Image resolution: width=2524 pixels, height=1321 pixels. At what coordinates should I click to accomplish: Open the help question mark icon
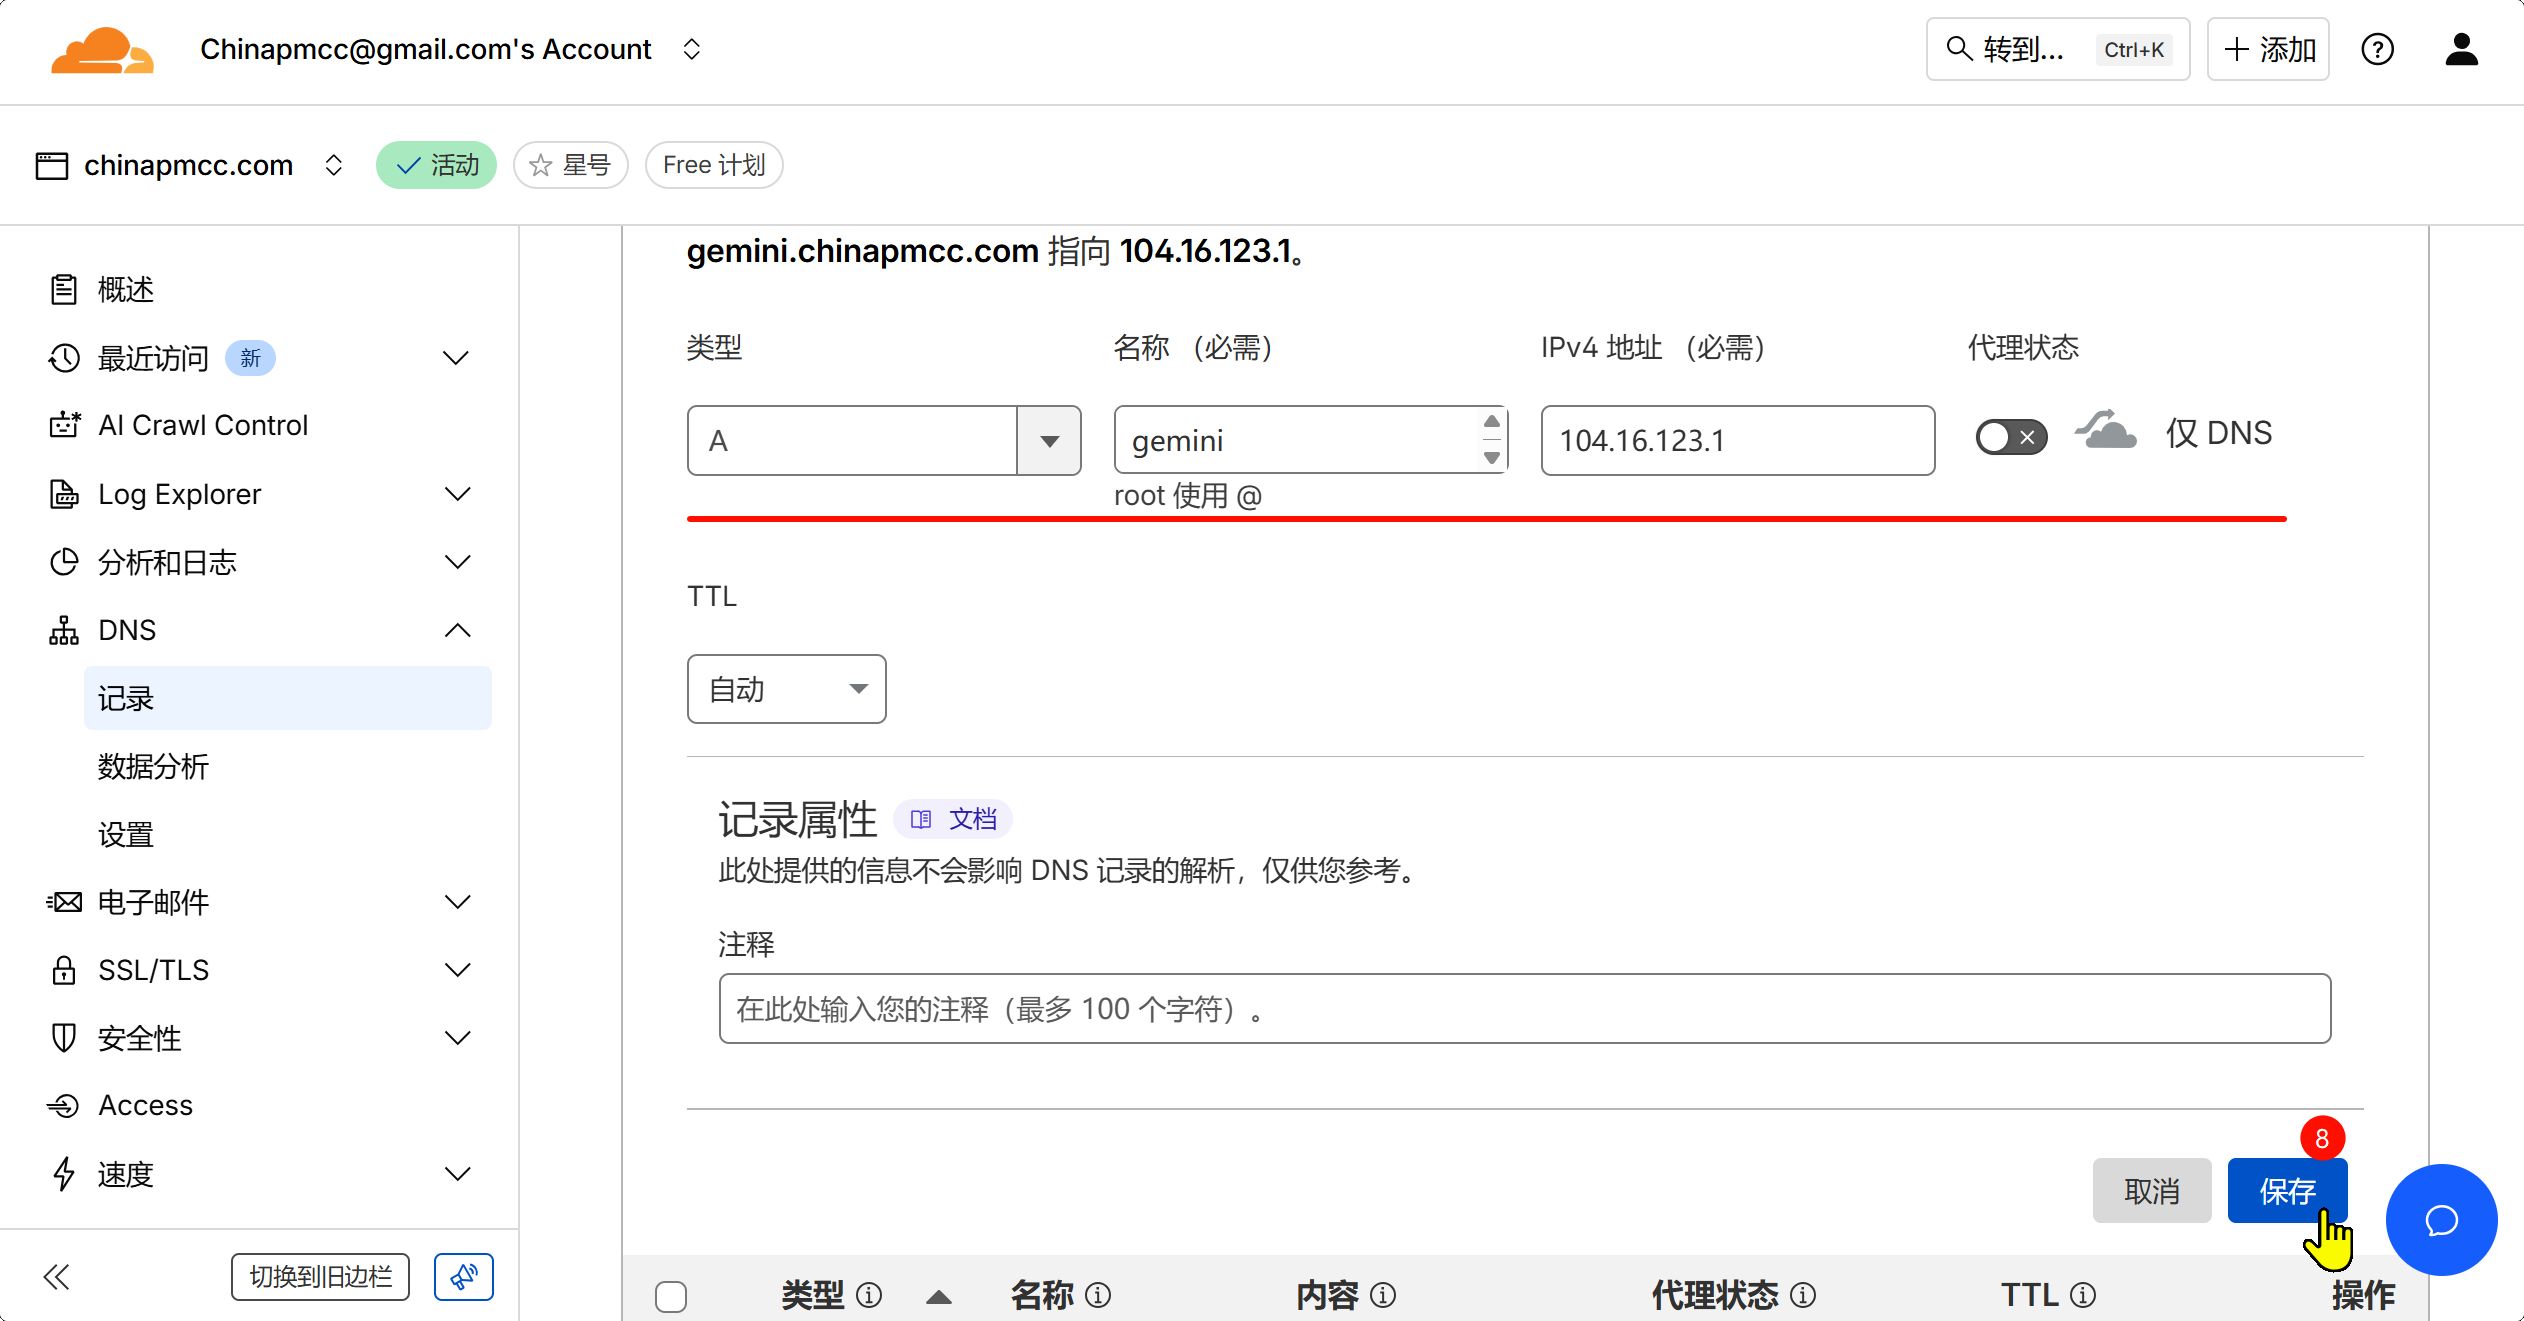(2377, 49)
